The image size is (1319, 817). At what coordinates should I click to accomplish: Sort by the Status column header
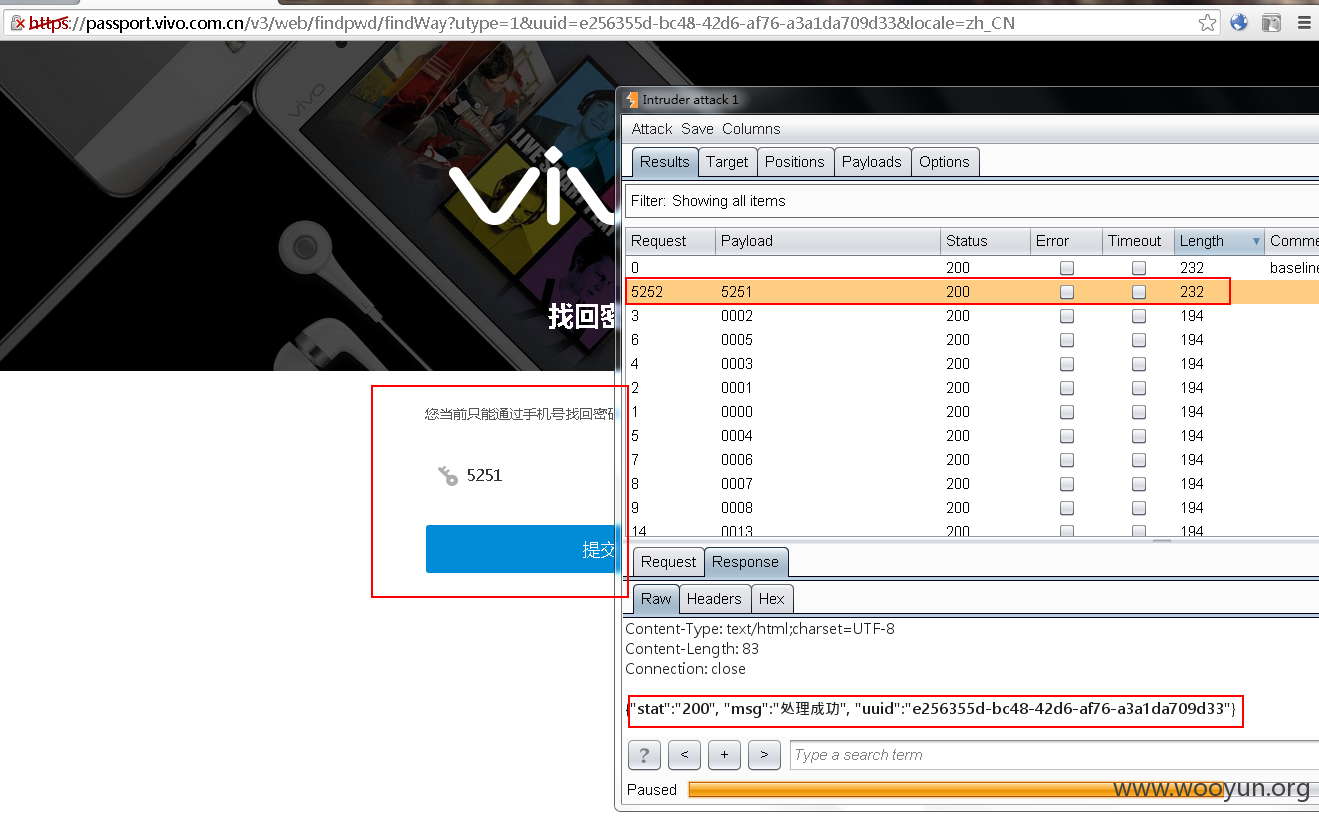[x=986, y=241]
